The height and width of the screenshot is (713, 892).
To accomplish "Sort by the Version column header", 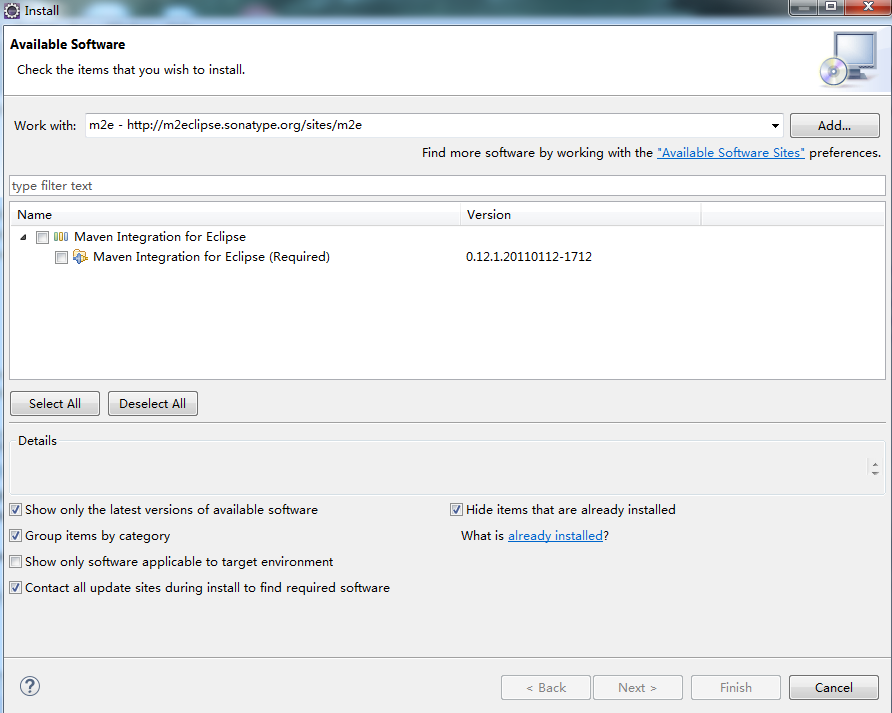I will click(x=580, y=215).
